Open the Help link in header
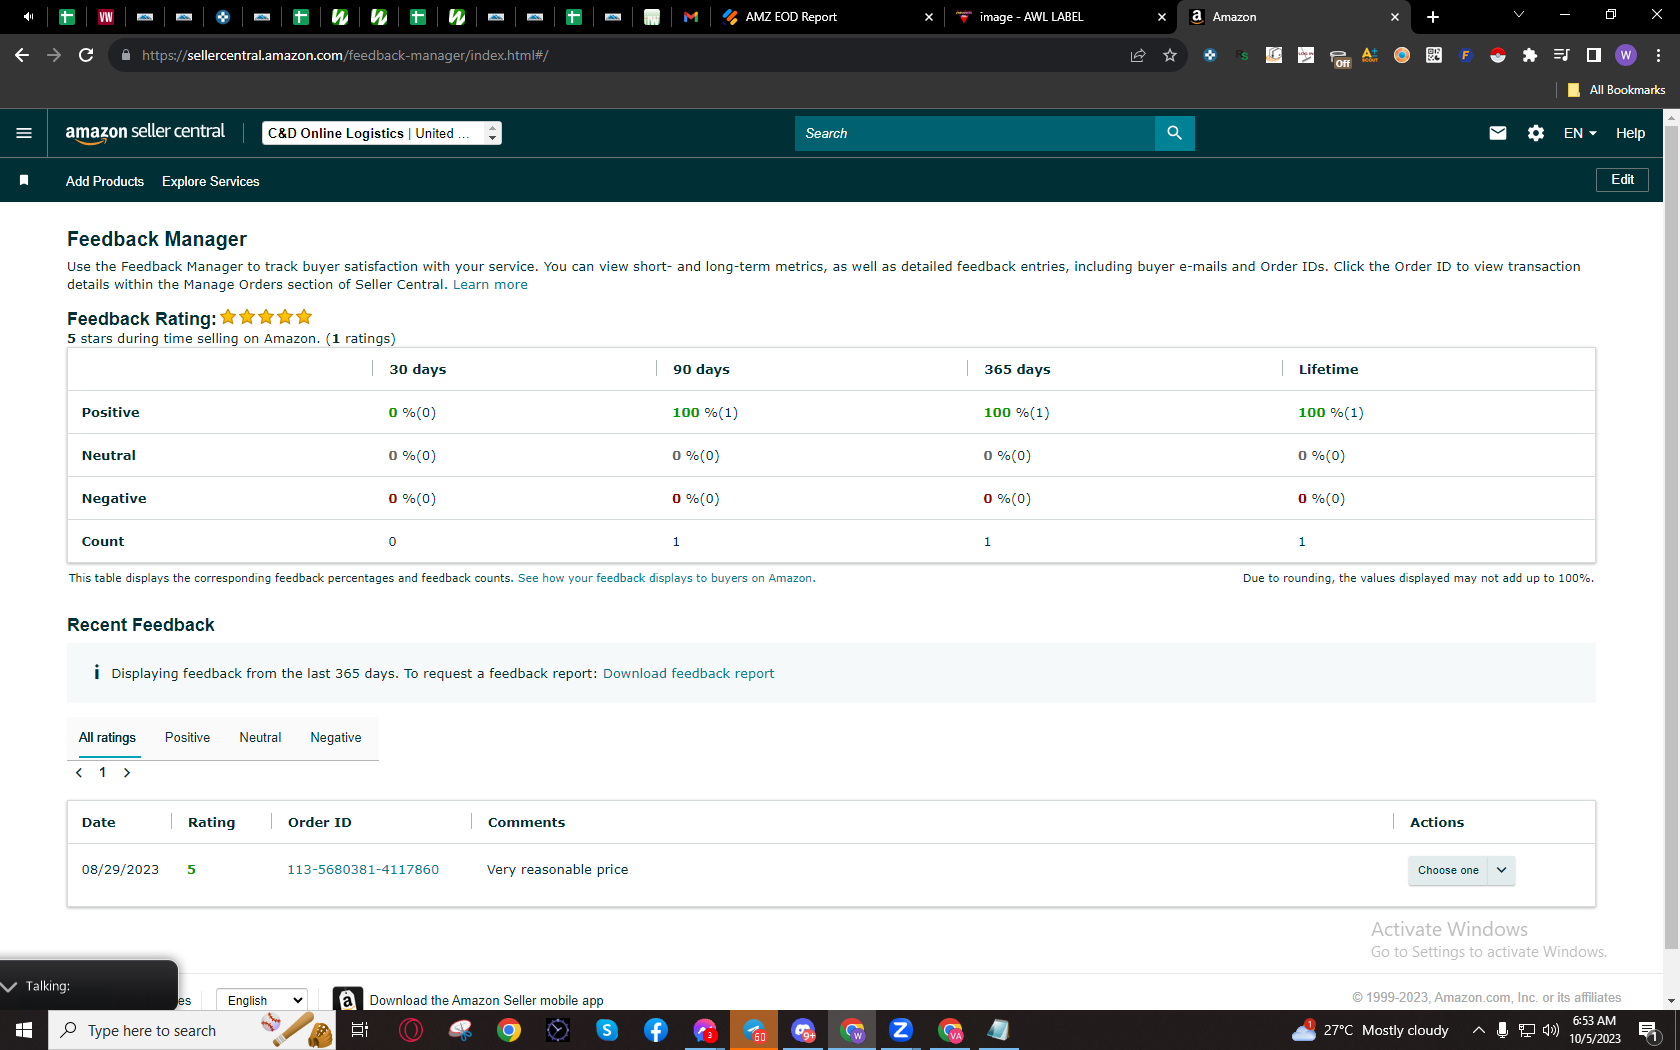 tap(1630, 133)
